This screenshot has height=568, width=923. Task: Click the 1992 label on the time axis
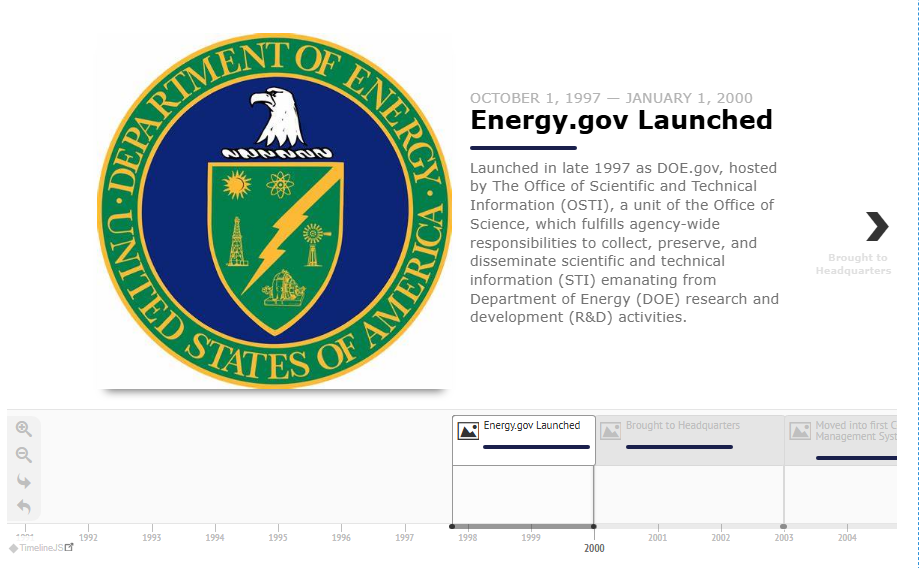(88, 537)
